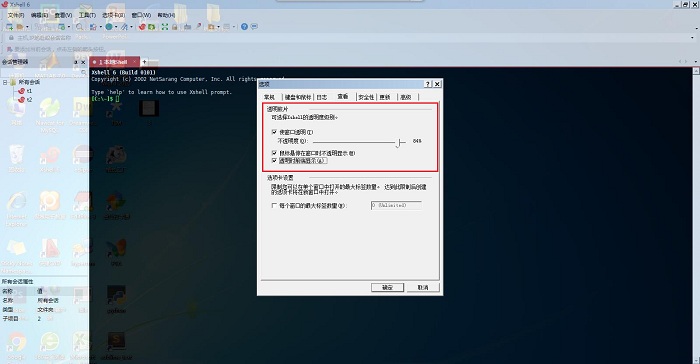Add a new tab with the + button
The image size is (700, 364).
point(144,62)
